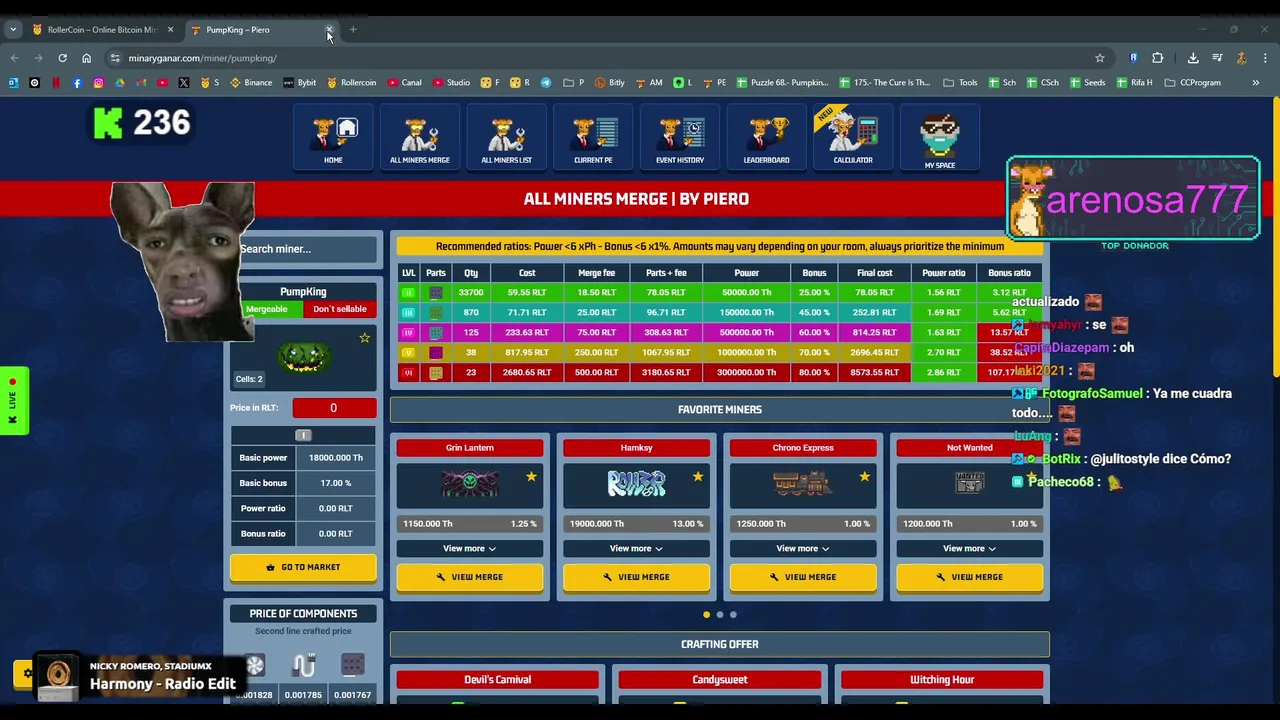Go to first favorite miners carousel dot
The width and height of the screenshot is (1280, 720).
point(706,615)
